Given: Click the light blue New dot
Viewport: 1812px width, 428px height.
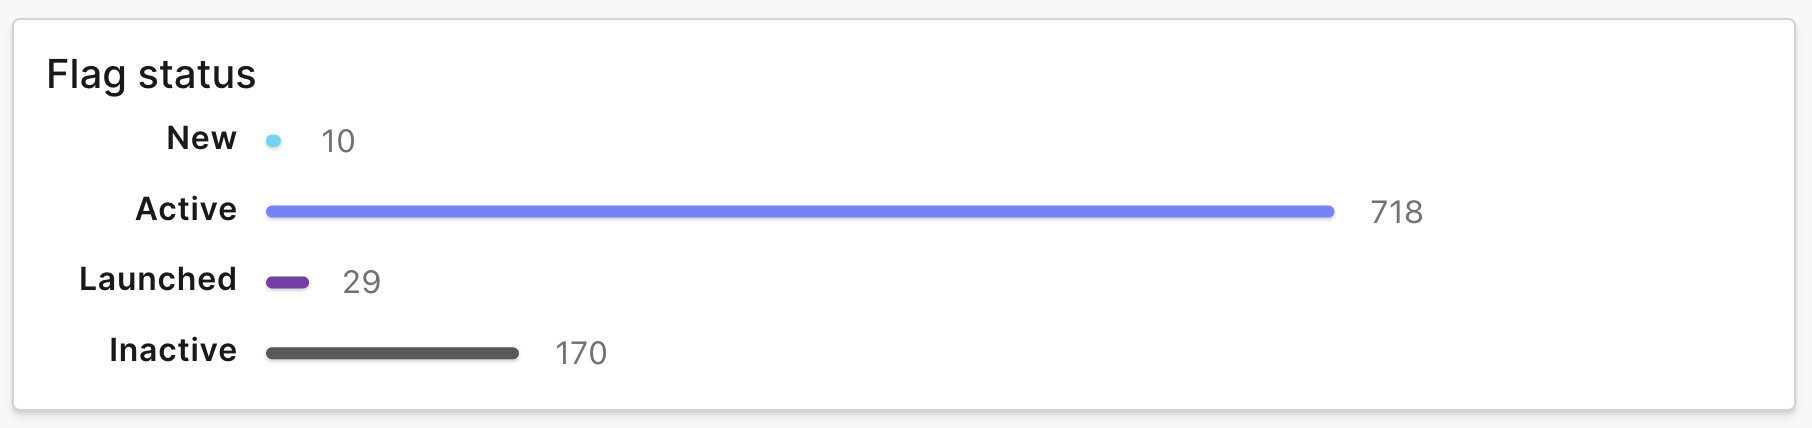Looking at the screenshot, I should 273,141.
